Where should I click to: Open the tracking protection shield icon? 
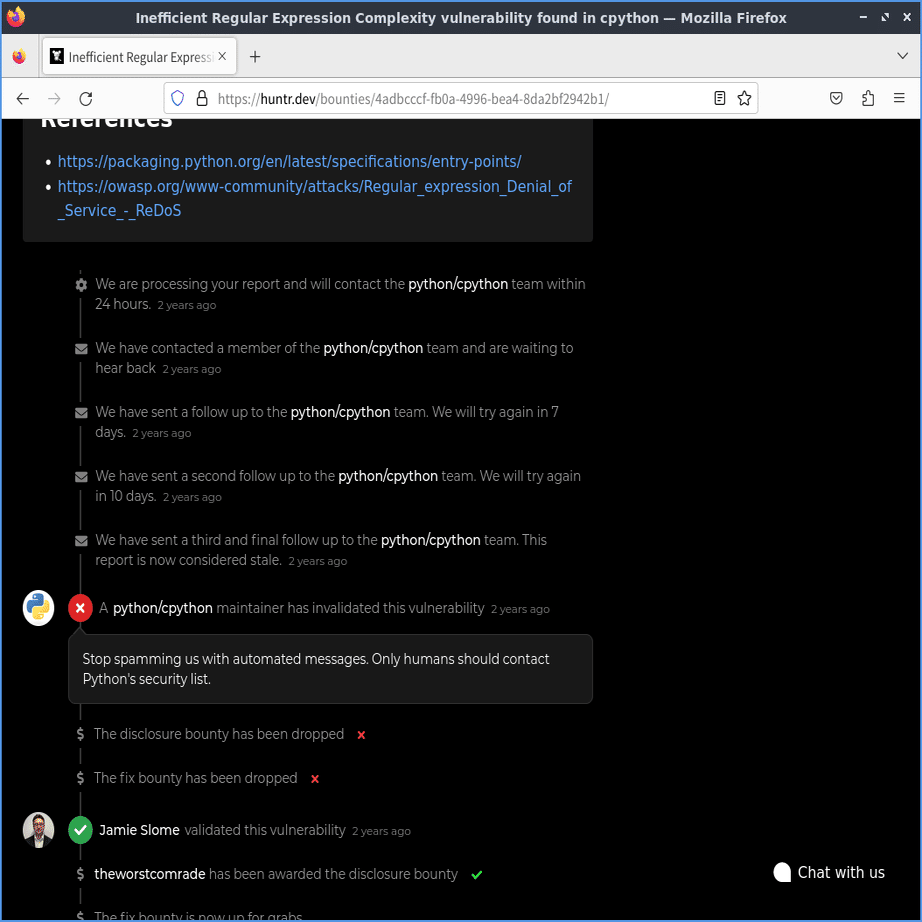click(178, 98)
